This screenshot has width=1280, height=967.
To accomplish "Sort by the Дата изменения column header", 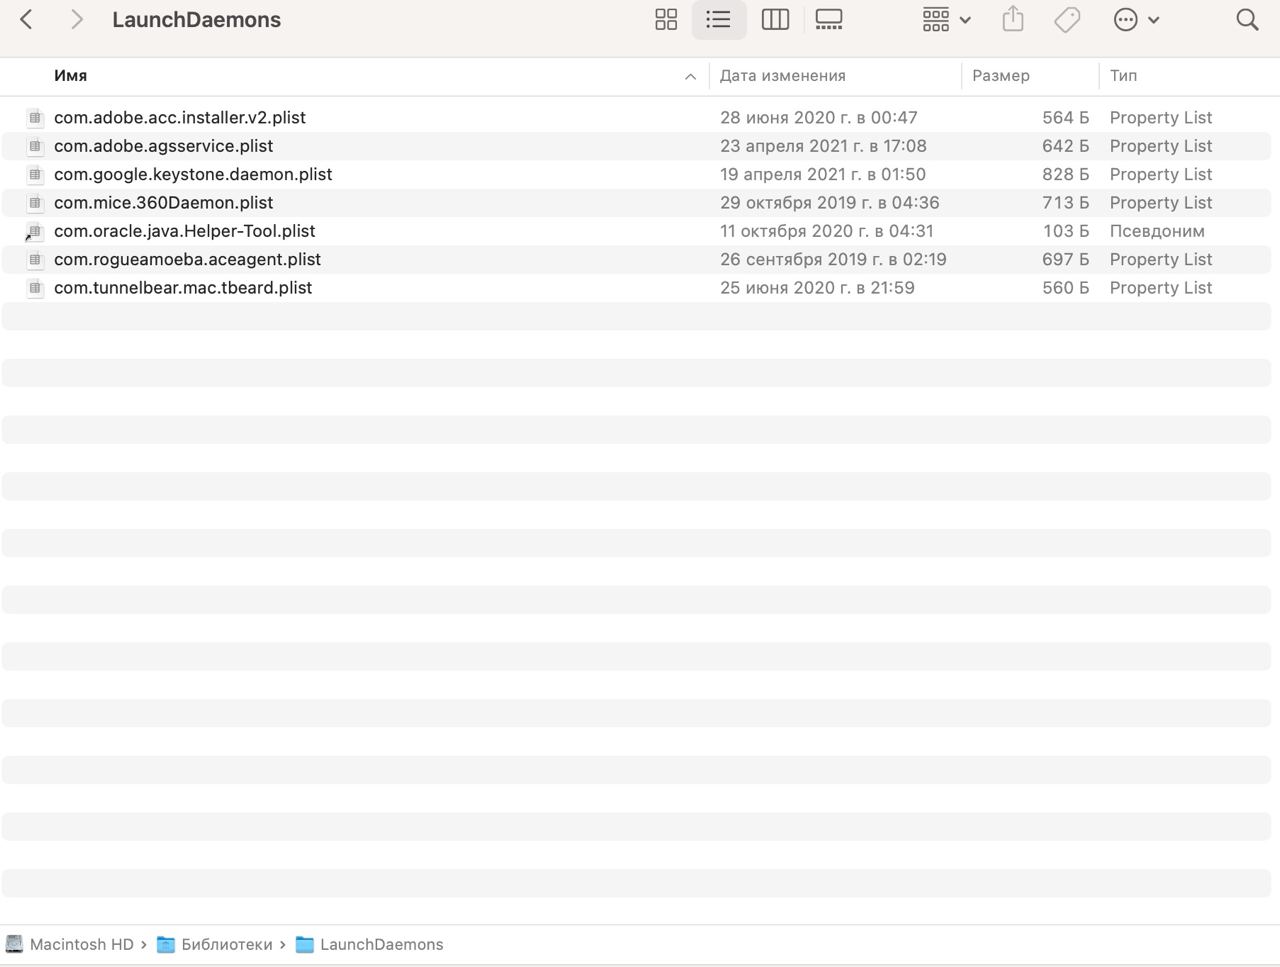I will (x=783, y=76).
